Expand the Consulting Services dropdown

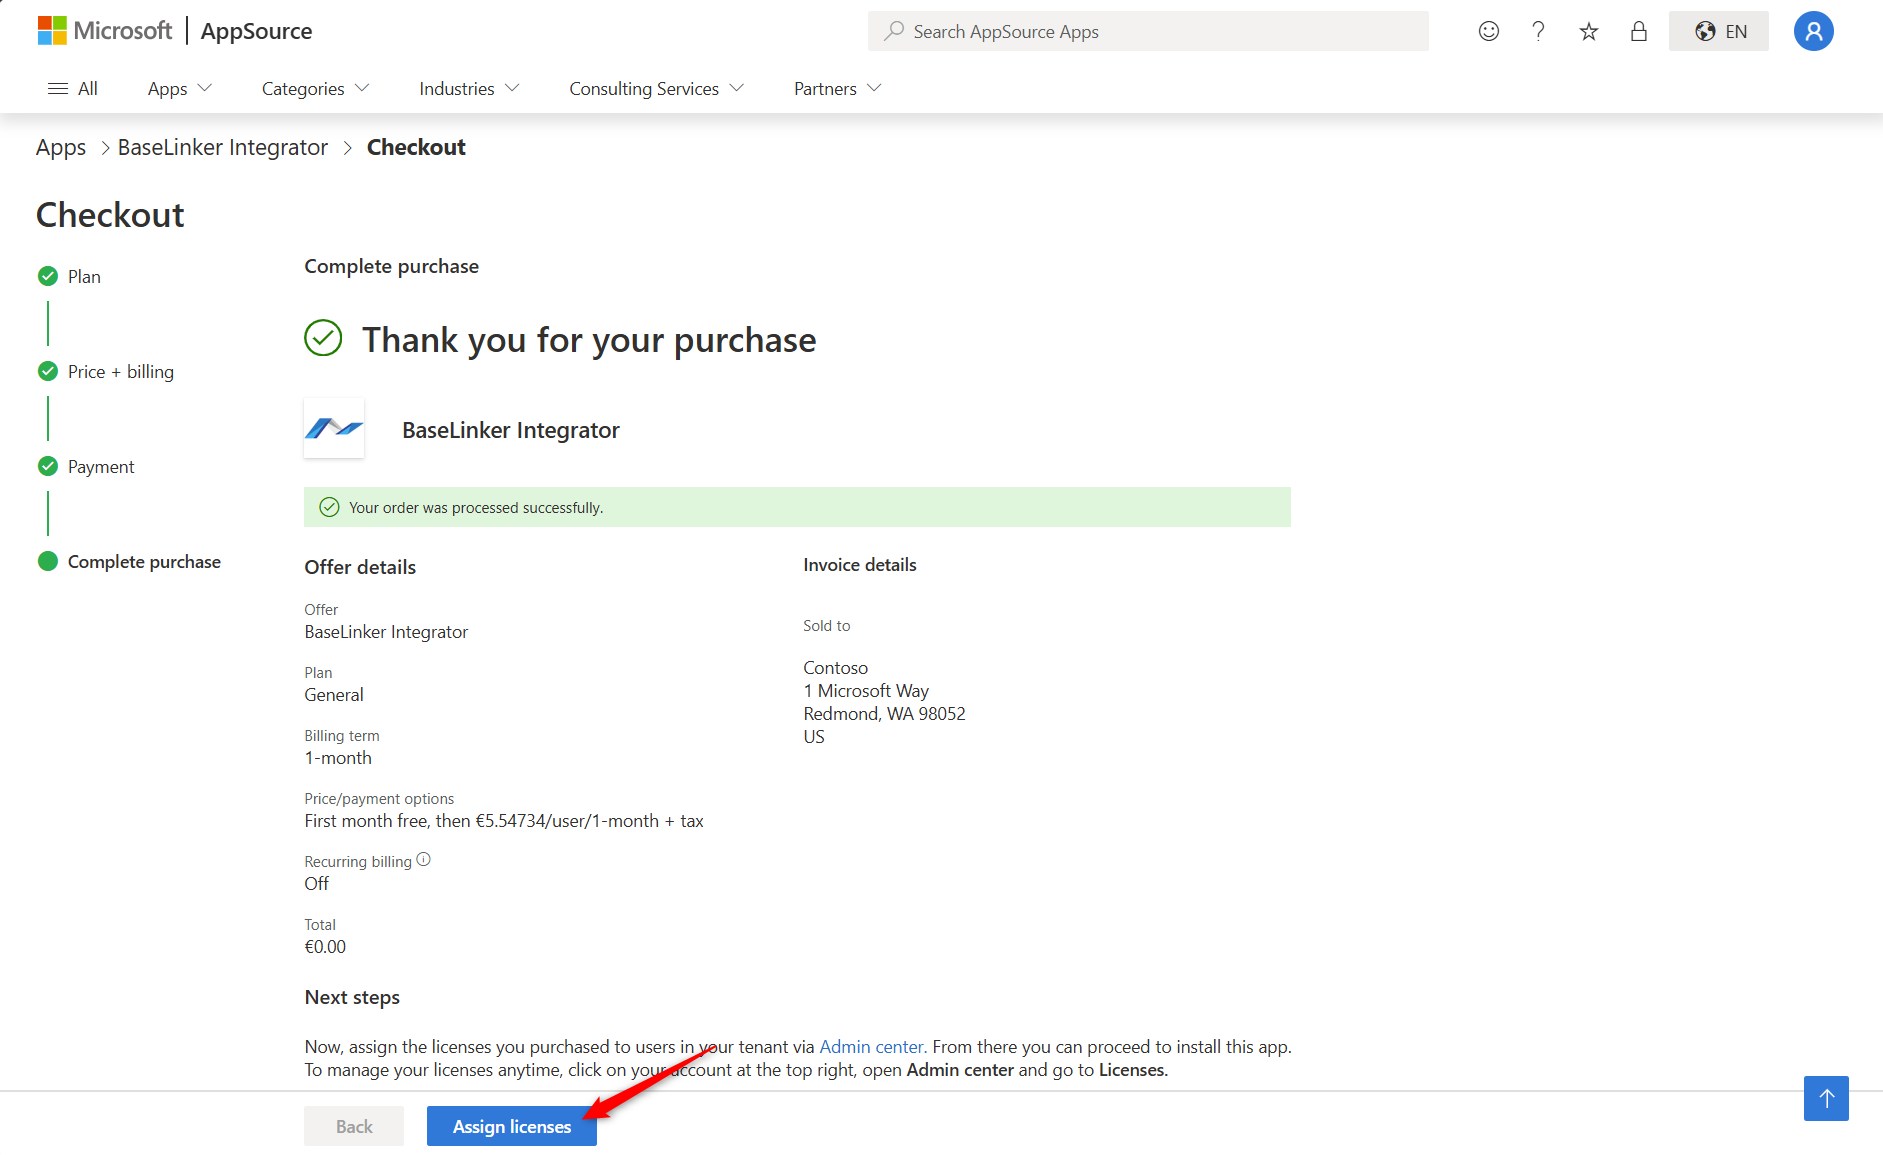(657, 88)
